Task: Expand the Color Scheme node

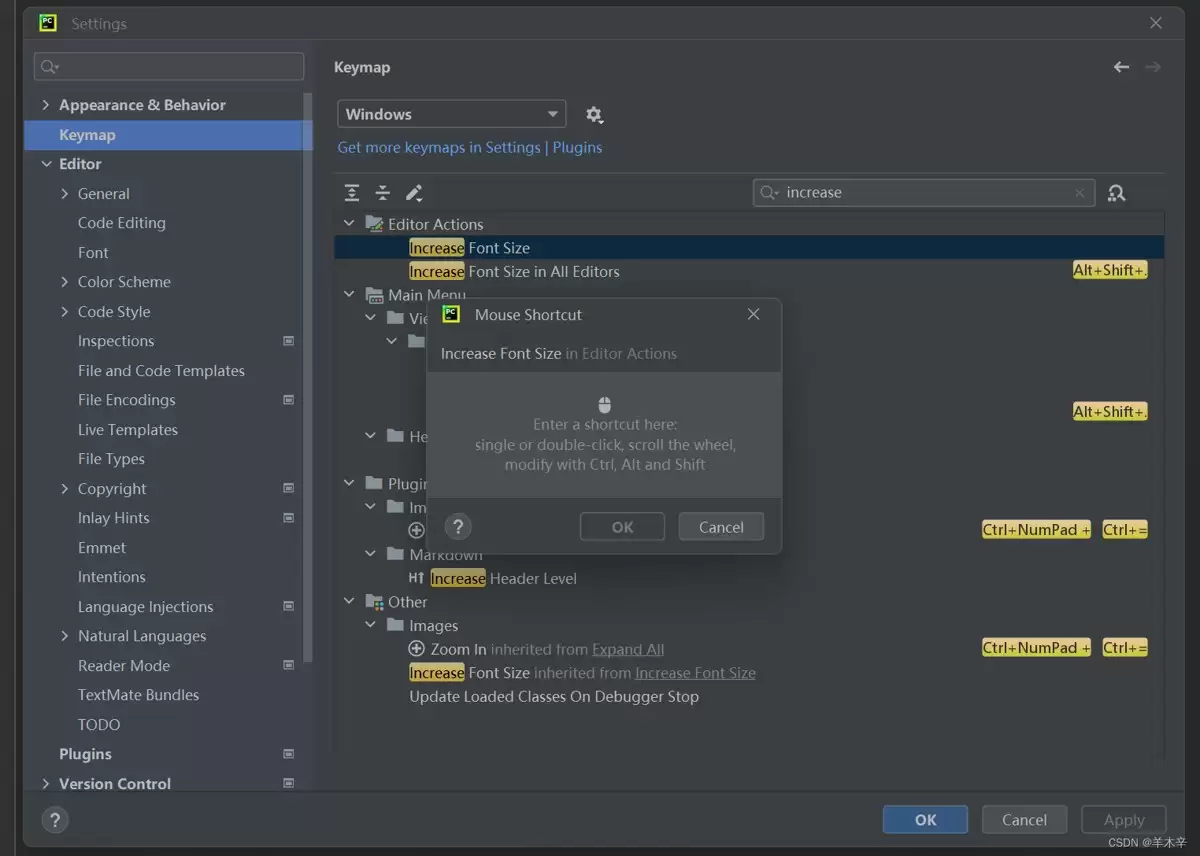Action: pos(65,282)
